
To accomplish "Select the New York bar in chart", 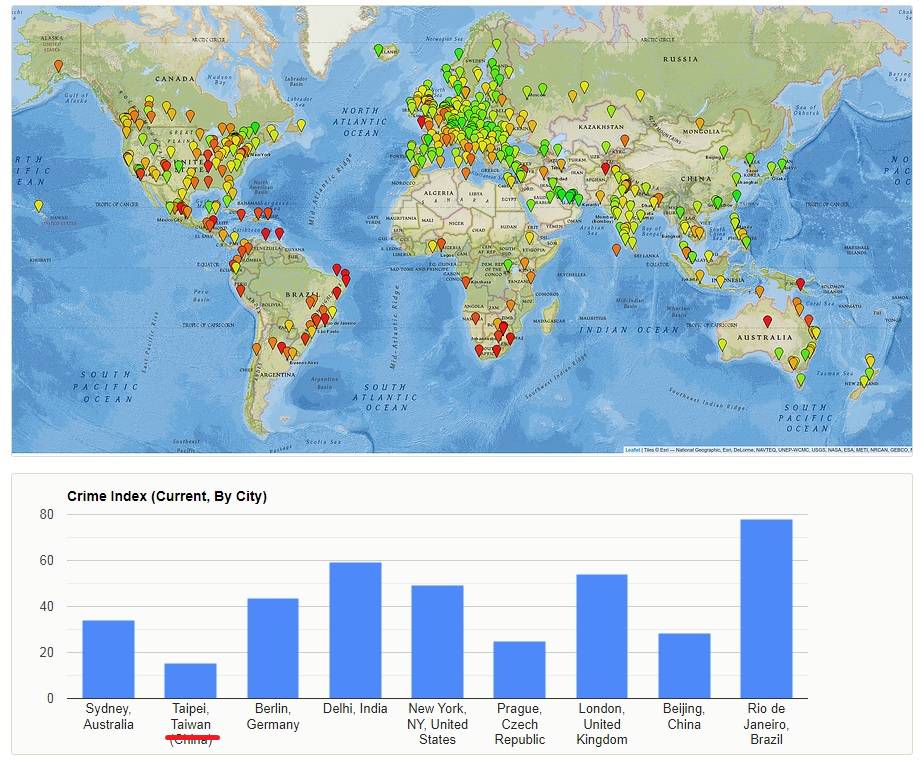I will click(437, 641).
